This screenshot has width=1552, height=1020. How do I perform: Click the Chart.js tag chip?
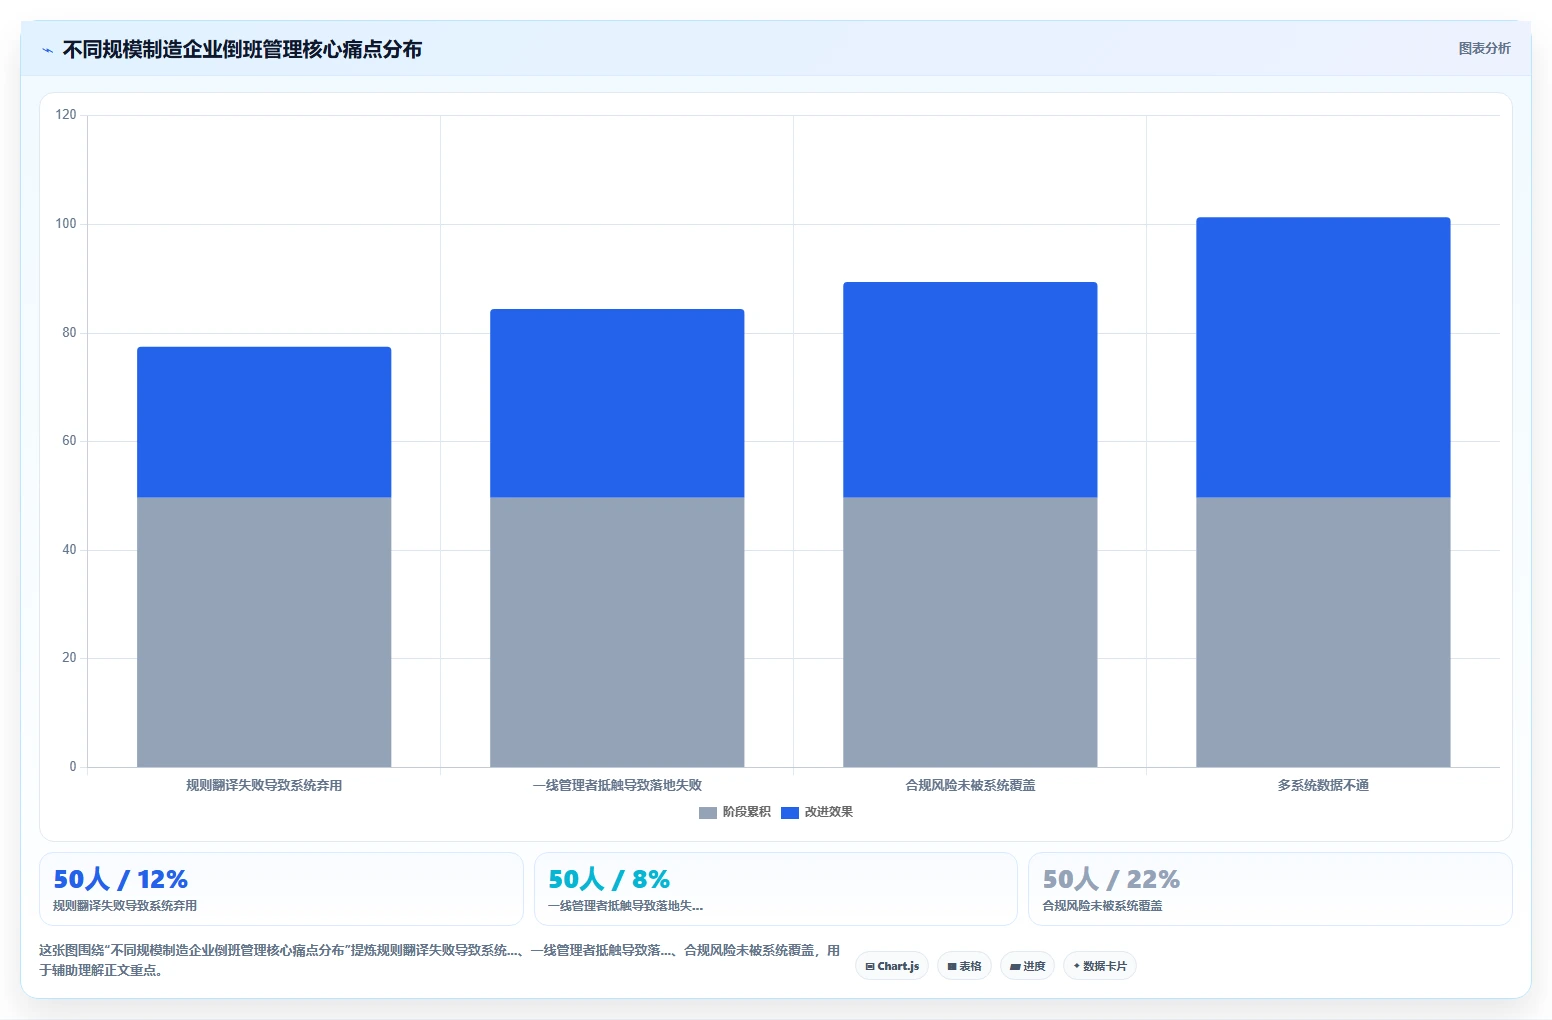(892, 966)
